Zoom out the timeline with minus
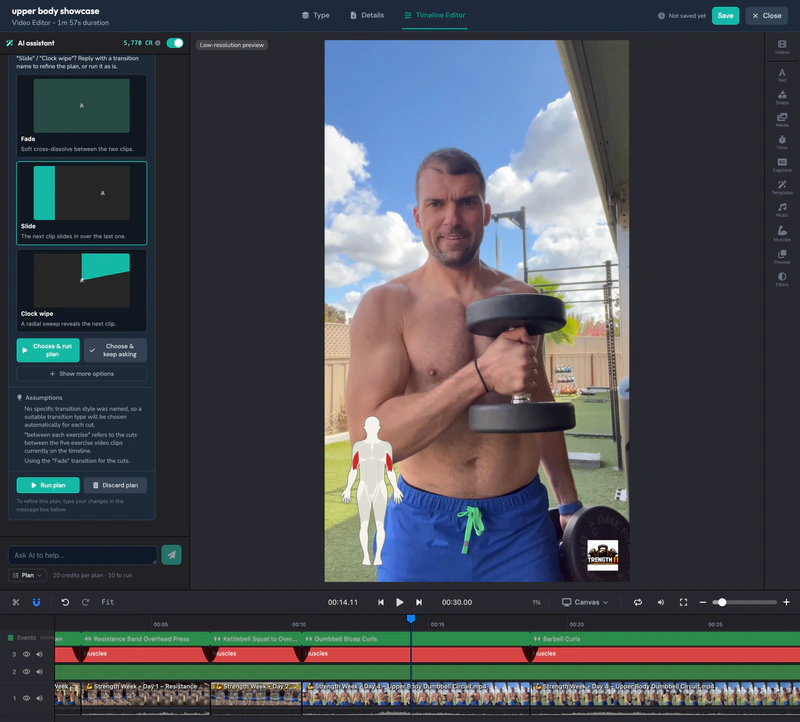Screen dimensions: 800x722 [x=703, y=602]
